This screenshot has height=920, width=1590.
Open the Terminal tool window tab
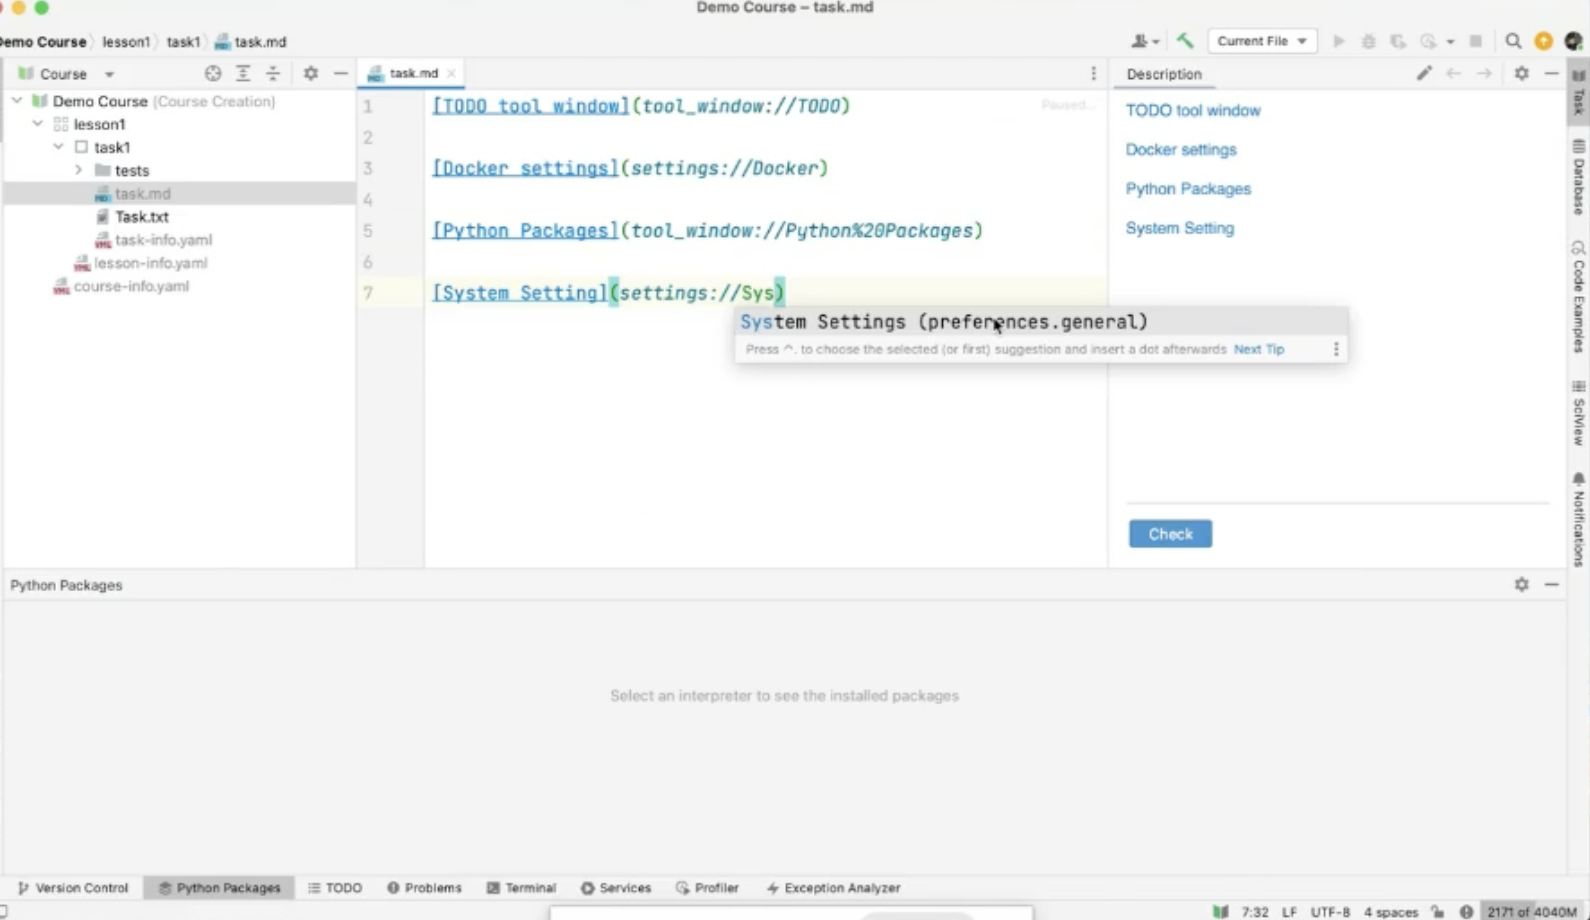click(x=521, y=887)
